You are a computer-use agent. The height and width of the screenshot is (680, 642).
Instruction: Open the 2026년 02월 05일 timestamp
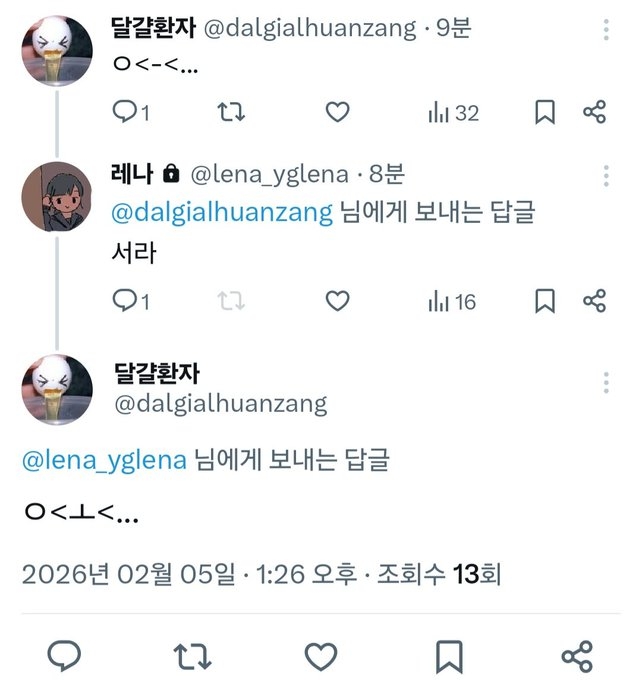(130, 575)
